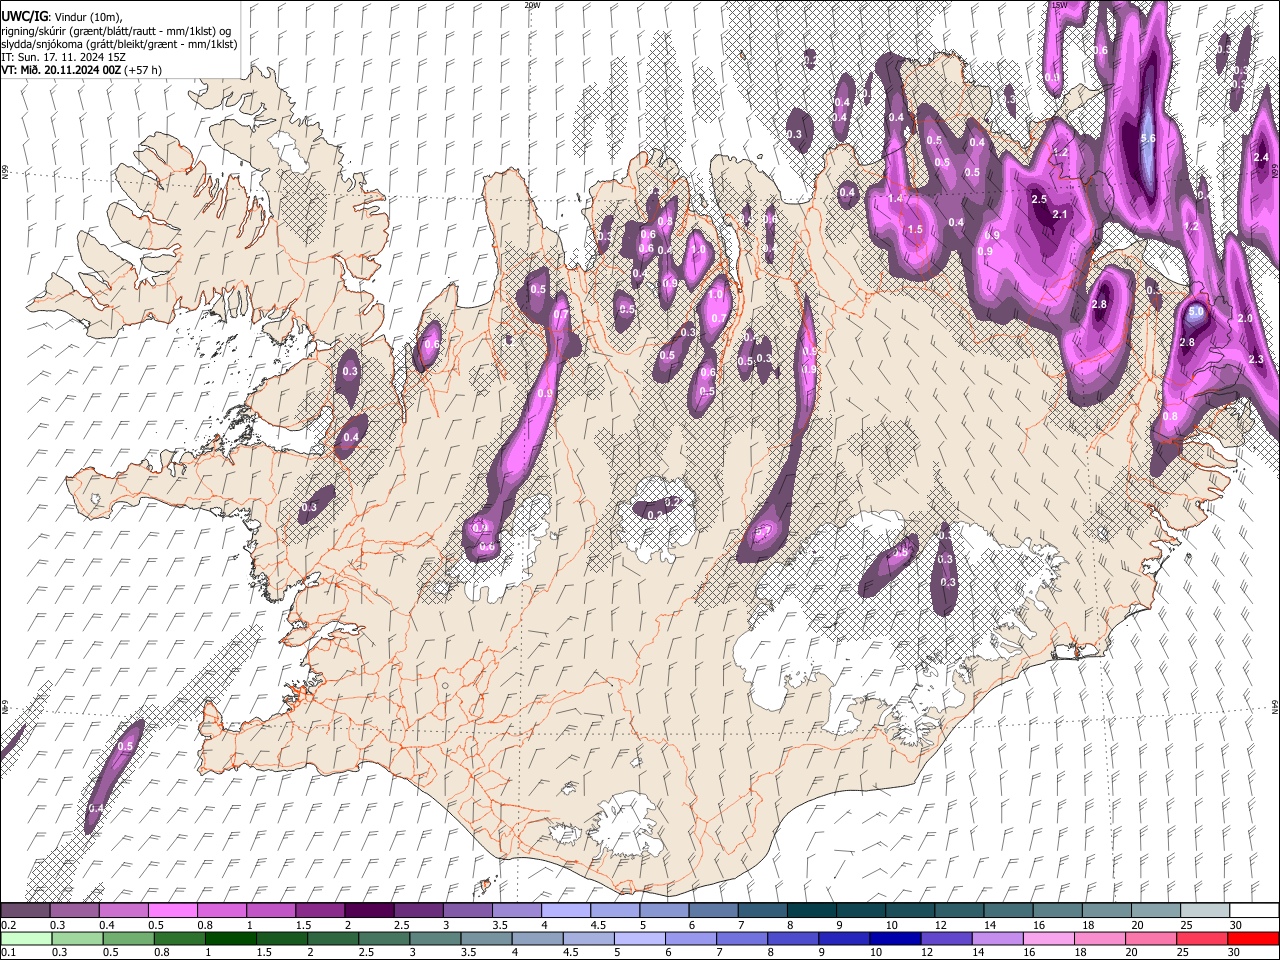
Task: Select the rain legend swatch for 2.5–3 mm
Action: pos(383,938)
